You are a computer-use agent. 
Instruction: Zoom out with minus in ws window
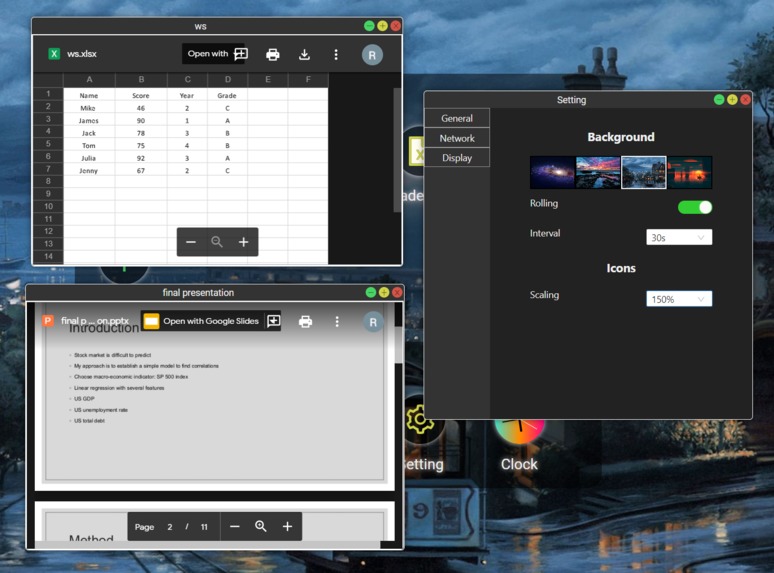coord(191,242)
